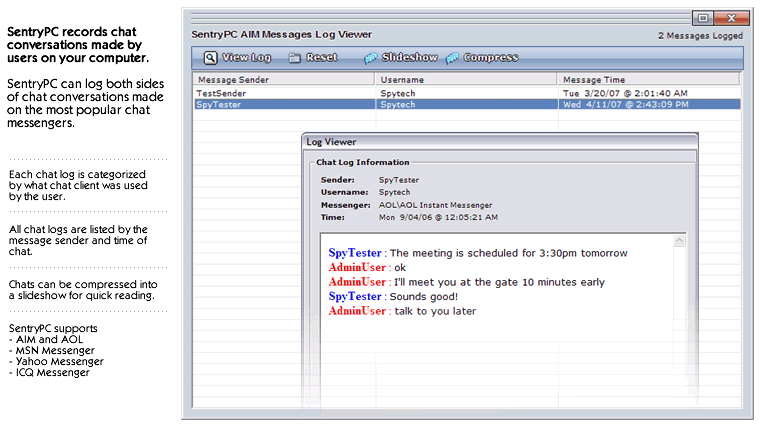Click the View Log magnifier icon
This screenshot has height=445, width=761.
pyautogui.click(x=210, y=58)
